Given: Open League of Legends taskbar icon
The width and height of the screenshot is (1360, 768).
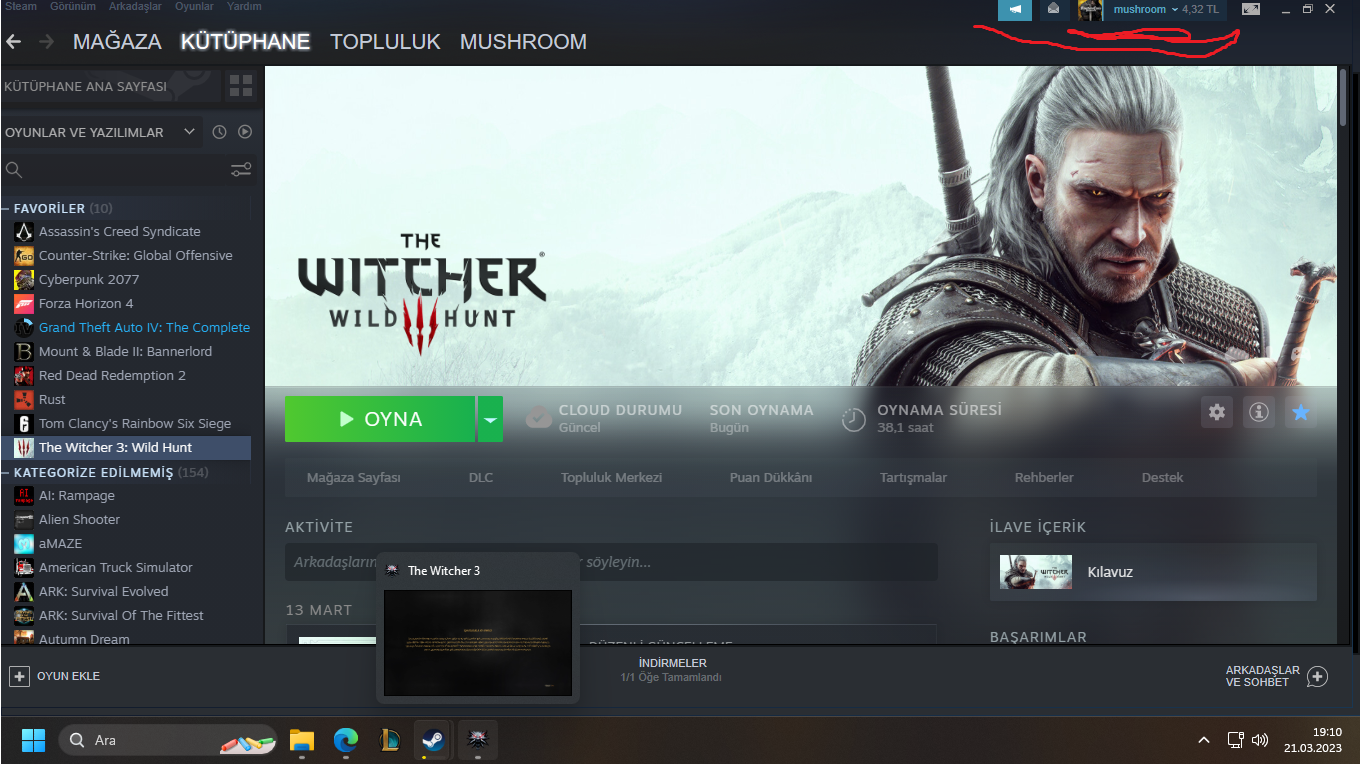Looking at the screenshot, I should tap(390, 740).
